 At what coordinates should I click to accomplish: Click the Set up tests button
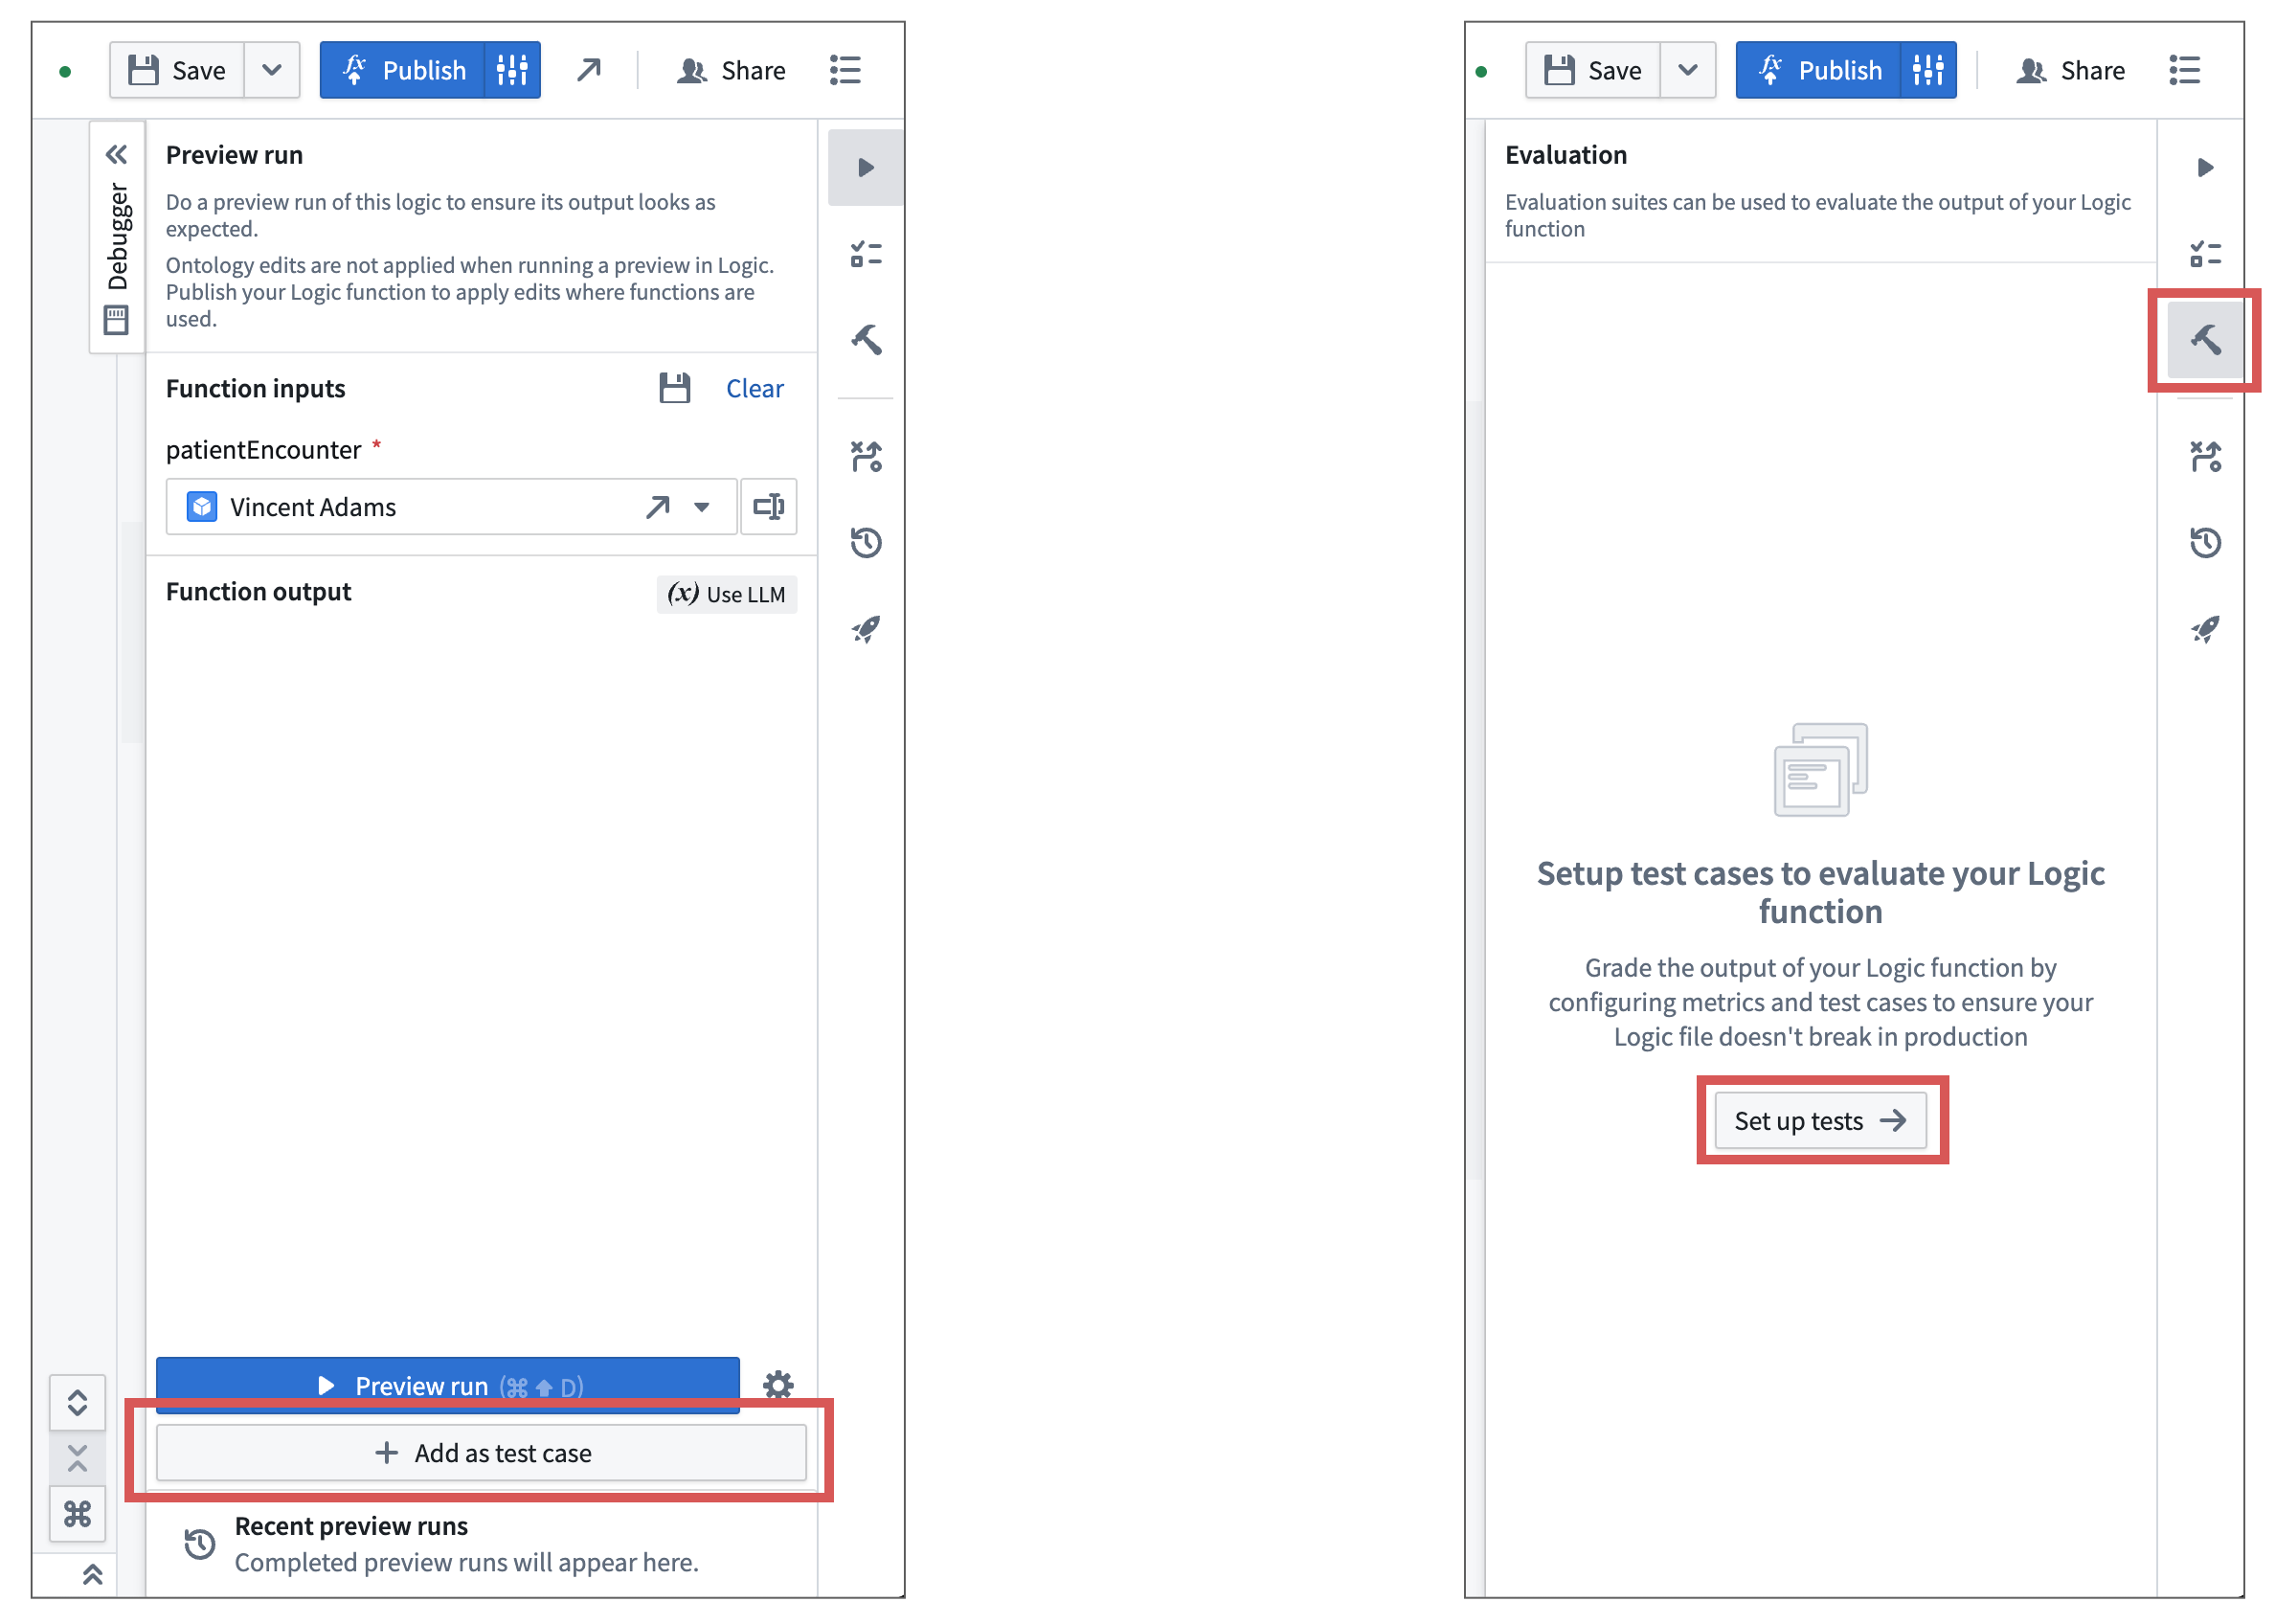1822,1119
